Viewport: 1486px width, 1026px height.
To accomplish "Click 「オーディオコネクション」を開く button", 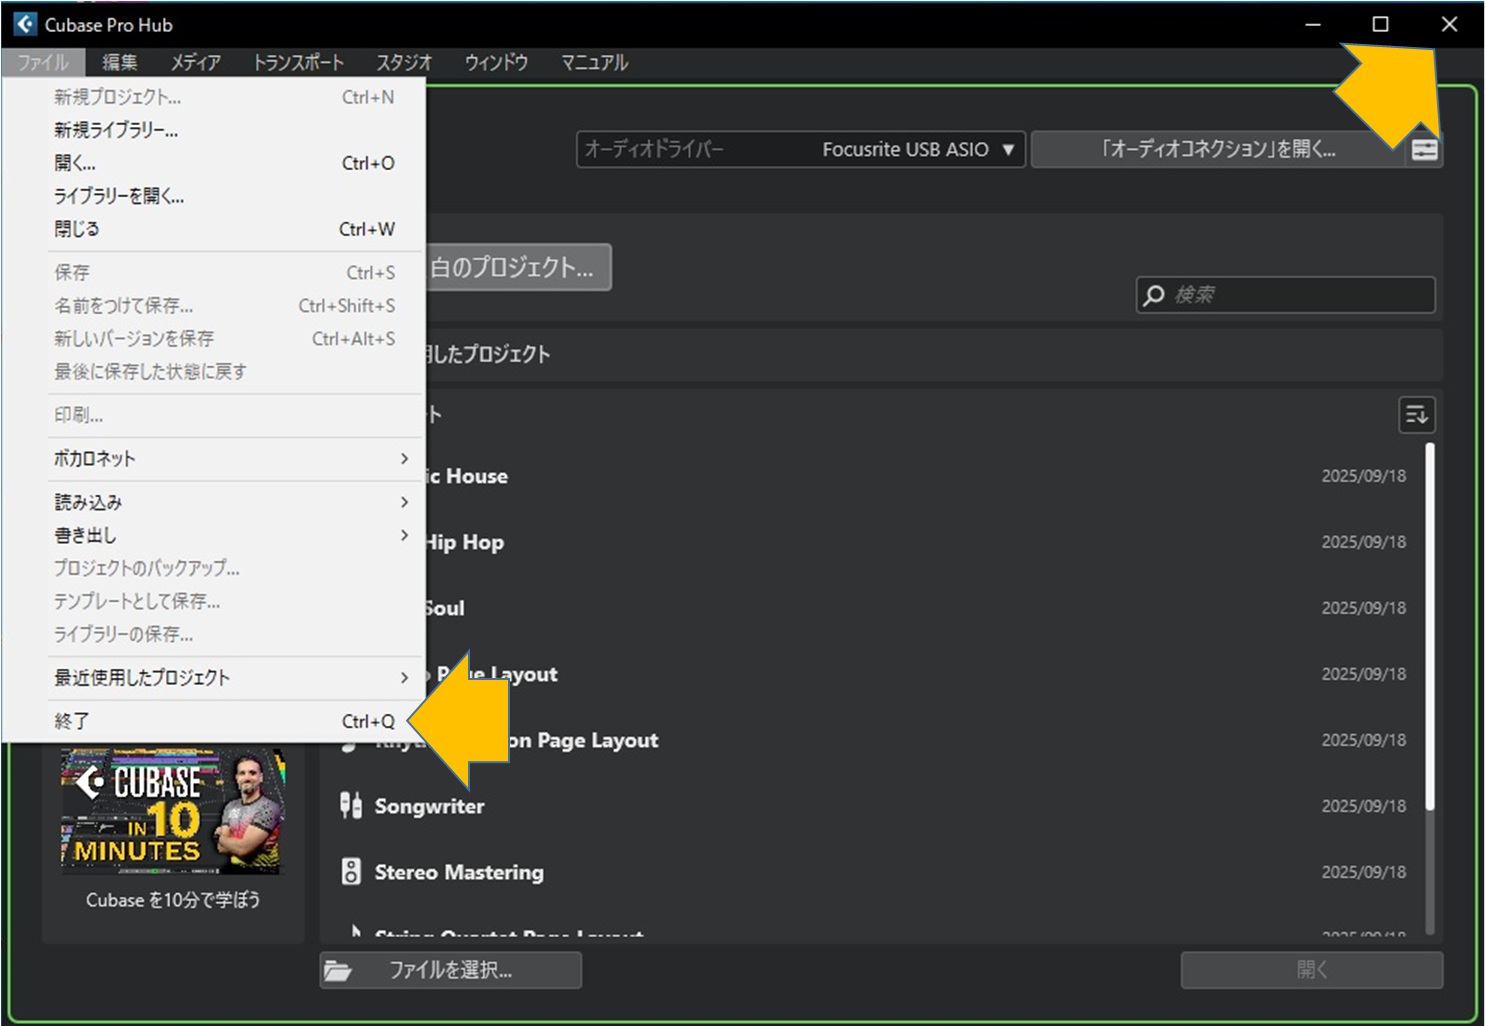I will 1217,150.
